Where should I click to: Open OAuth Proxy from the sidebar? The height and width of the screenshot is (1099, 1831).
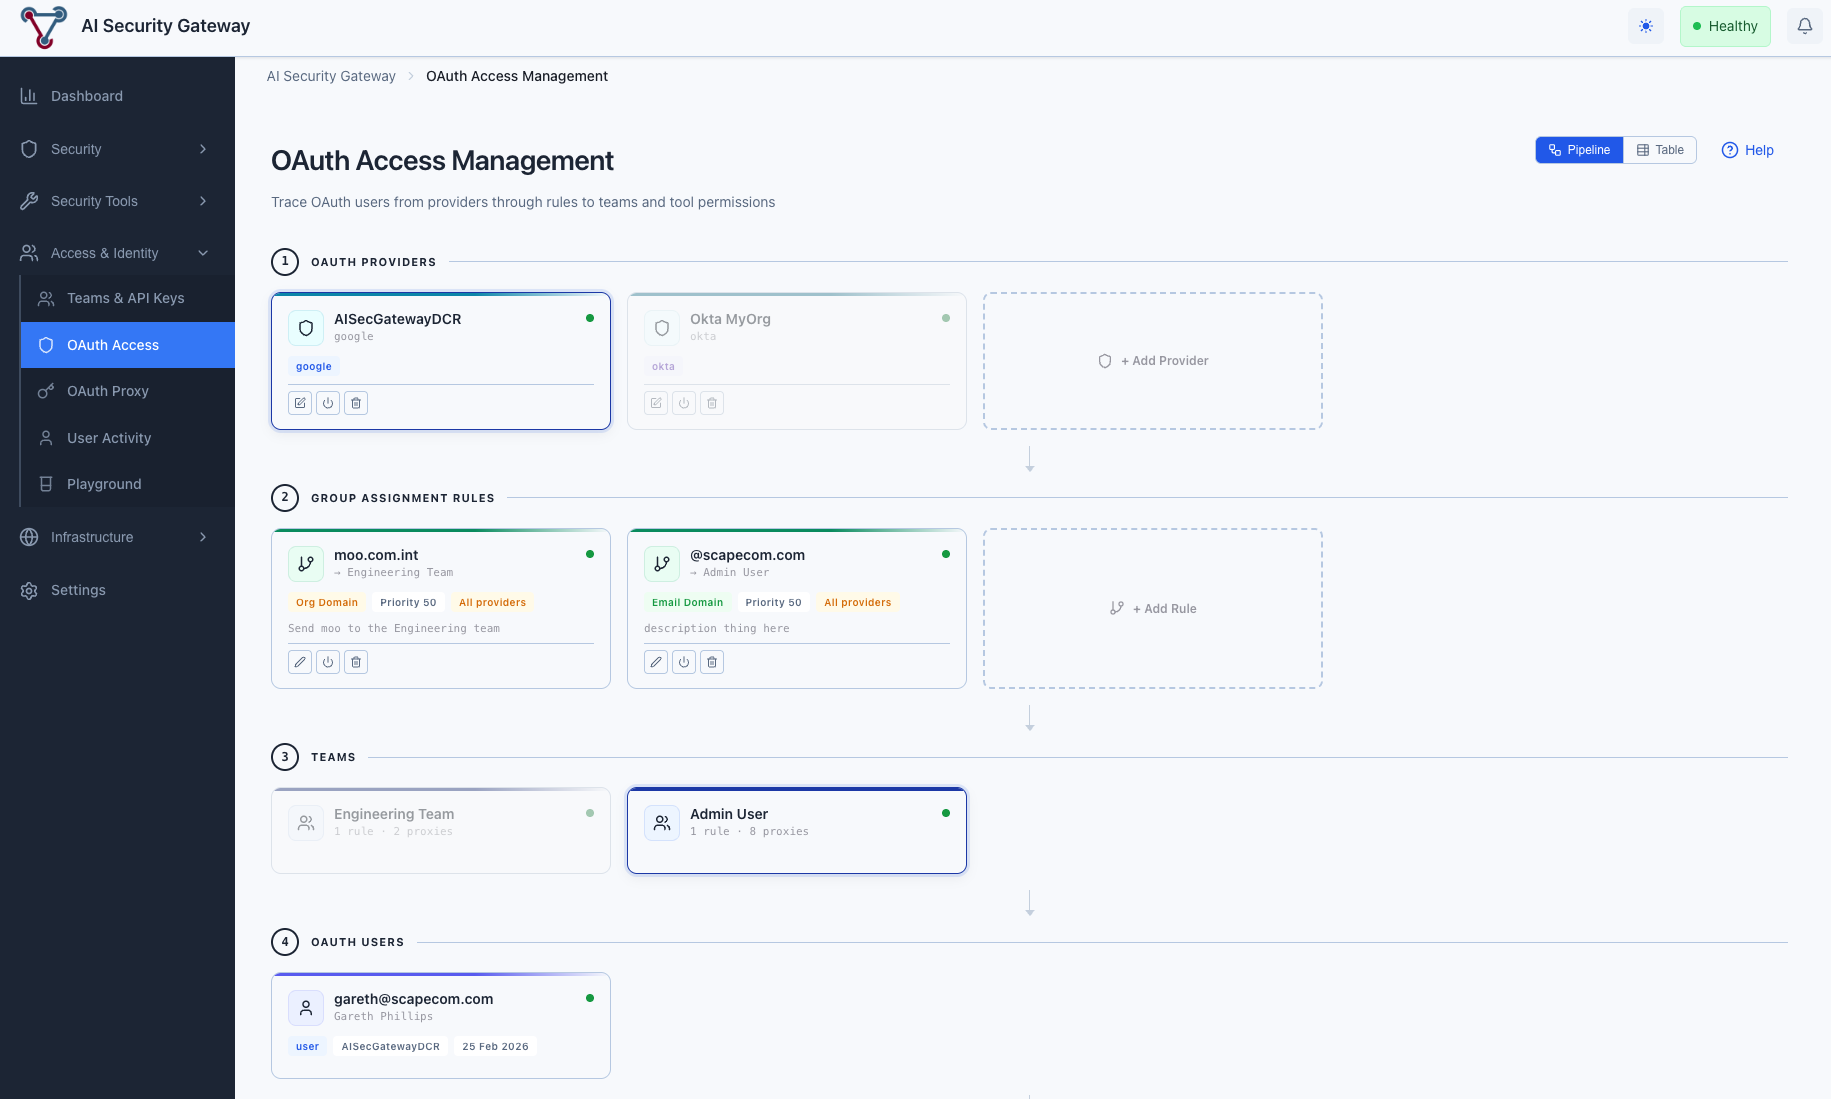[x=107, y=391]
